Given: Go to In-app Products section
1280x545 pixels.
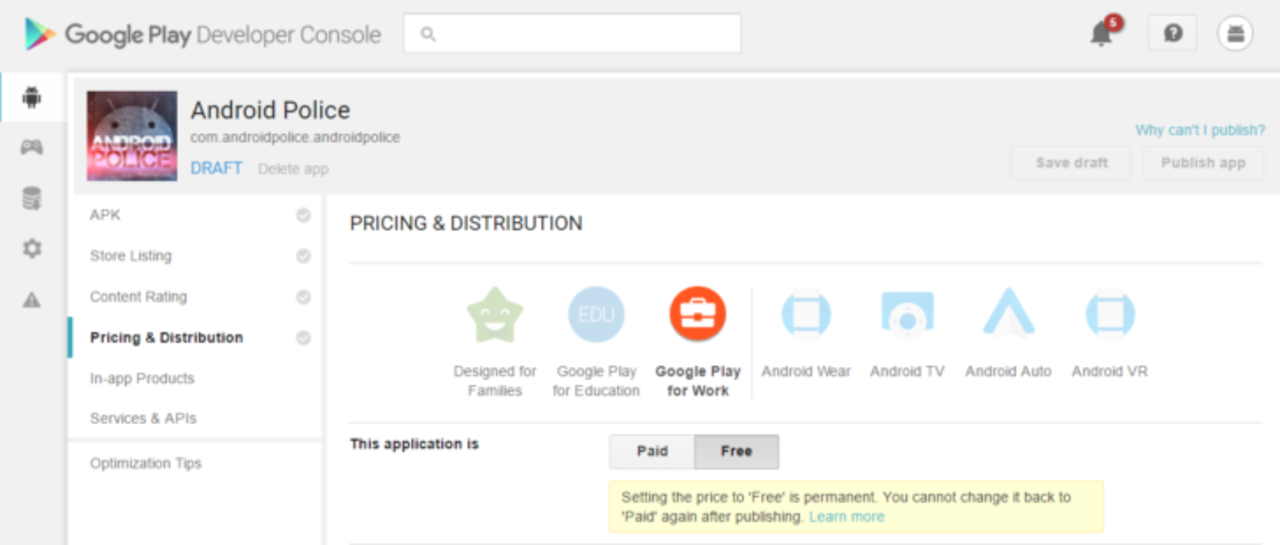Looking at the screenshot, I should click(142, 378).
